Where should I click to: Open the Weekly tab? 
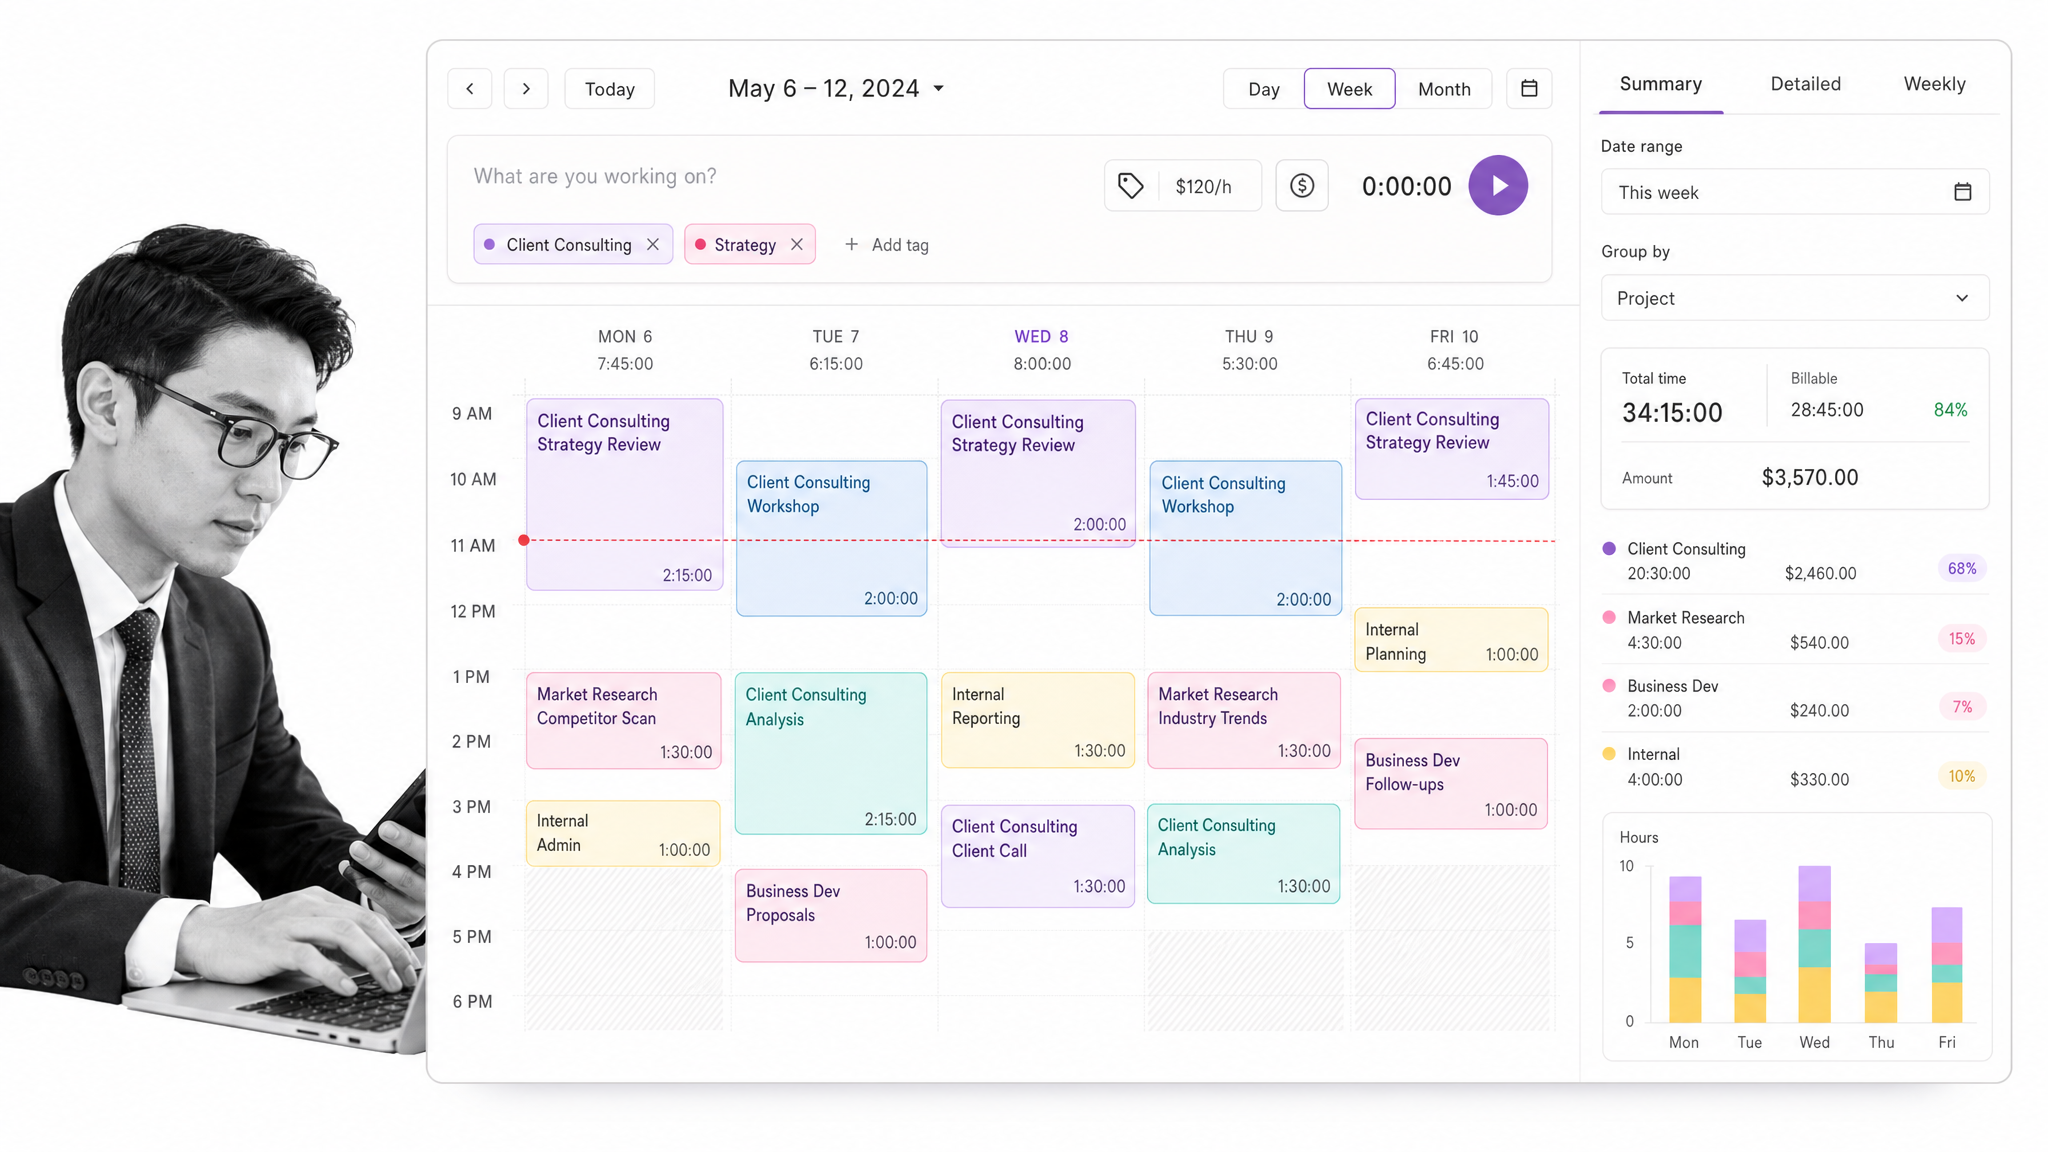click(x=1934, y=84)
